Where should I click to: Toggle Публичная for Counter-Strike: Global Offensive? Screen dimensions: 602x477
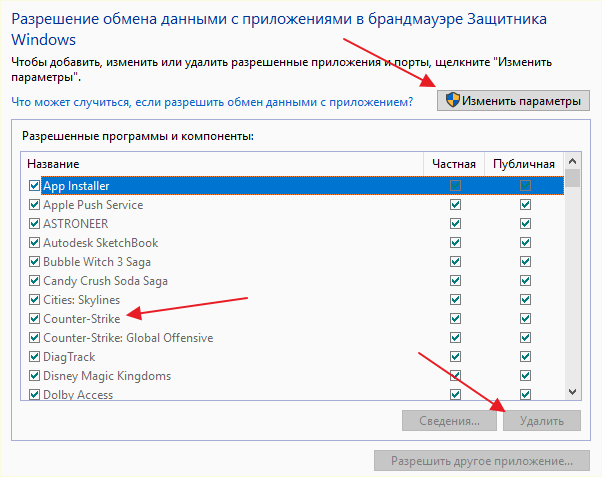(x=525, y=338)
